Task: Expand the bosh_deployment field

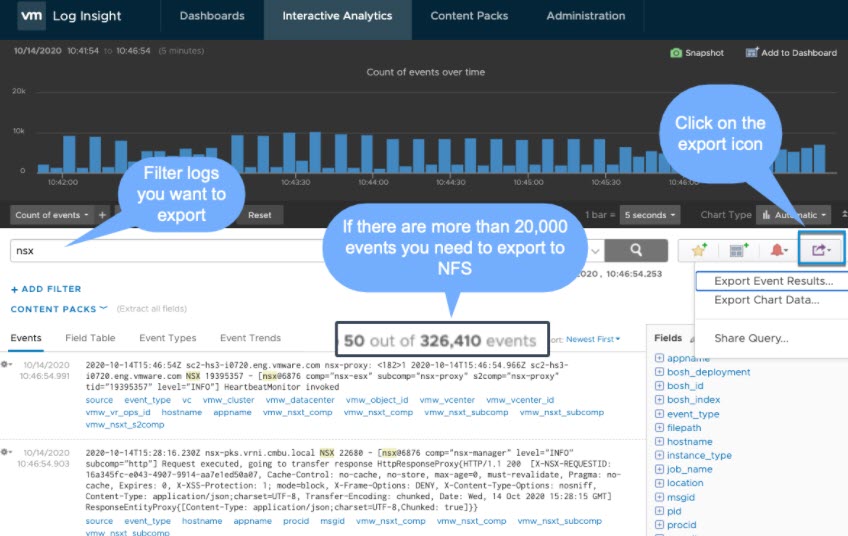Action: click(x=660, y=372)
